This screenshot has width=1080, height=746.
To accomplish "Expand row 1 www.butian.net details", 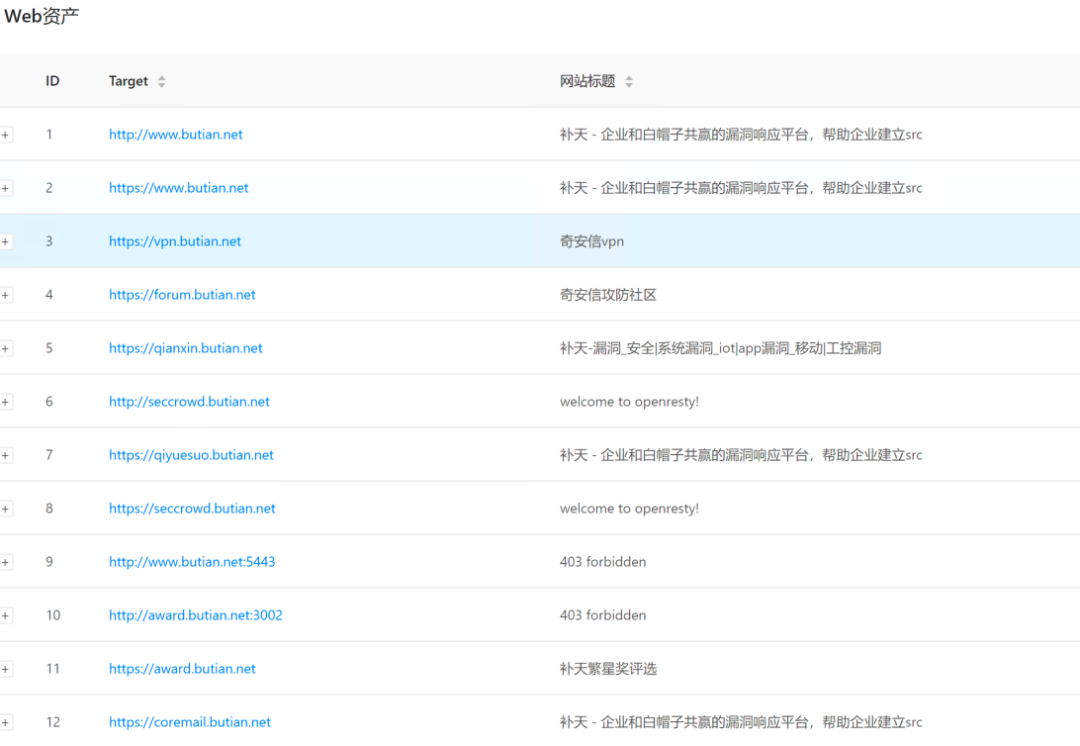I will [6, 135].
